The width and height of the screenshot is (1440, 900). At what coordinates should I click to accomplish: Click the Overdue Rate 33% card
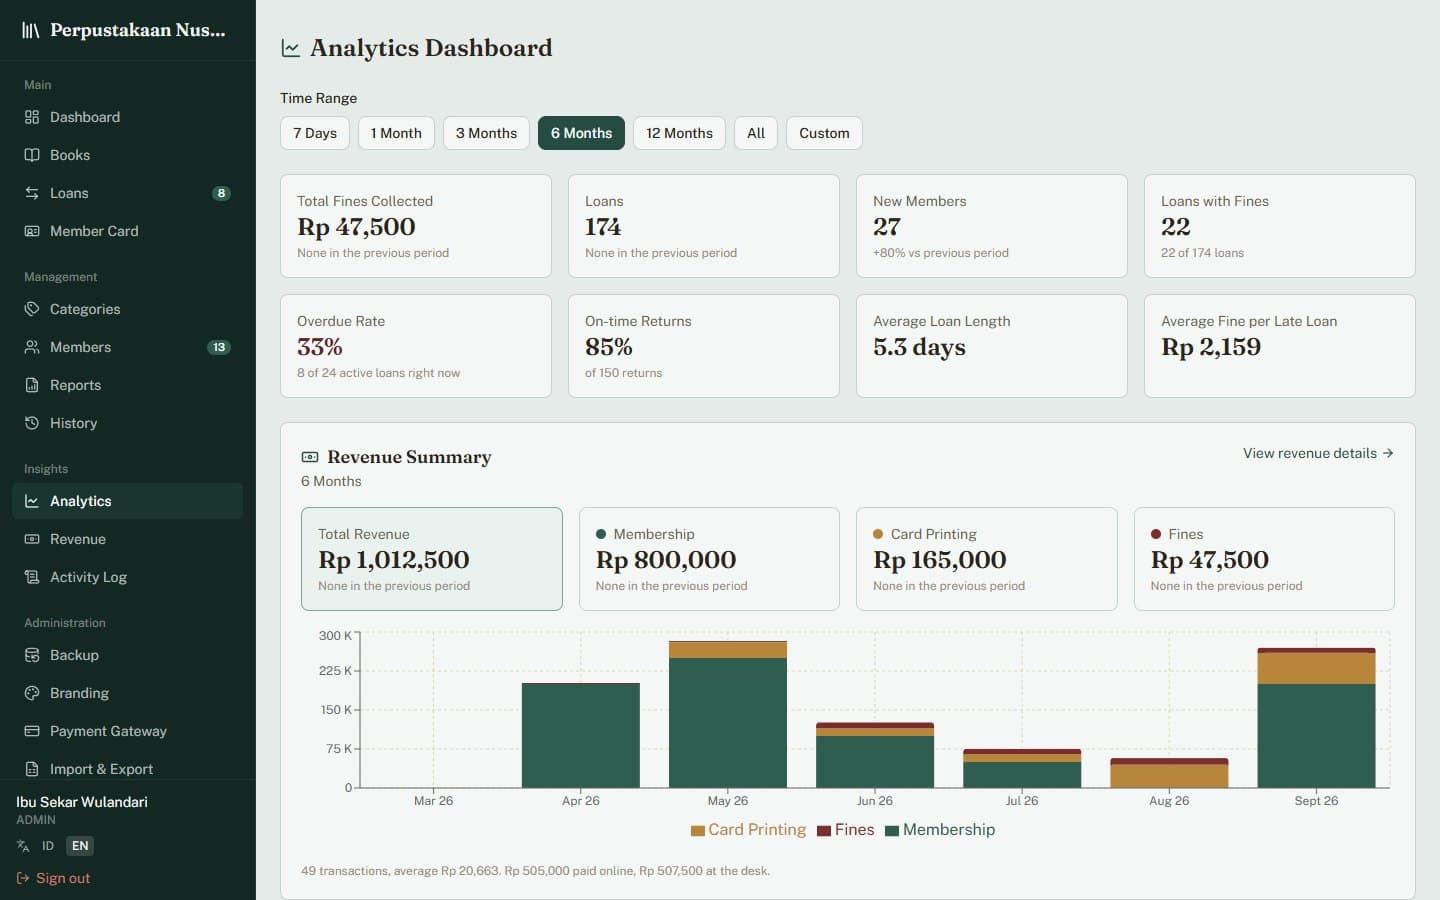point(416,346)
